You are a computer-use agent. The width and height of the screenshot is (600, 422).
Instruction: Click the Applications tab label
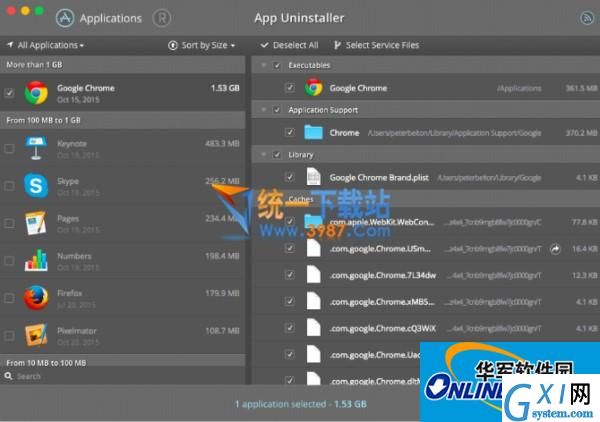point(111,18)
